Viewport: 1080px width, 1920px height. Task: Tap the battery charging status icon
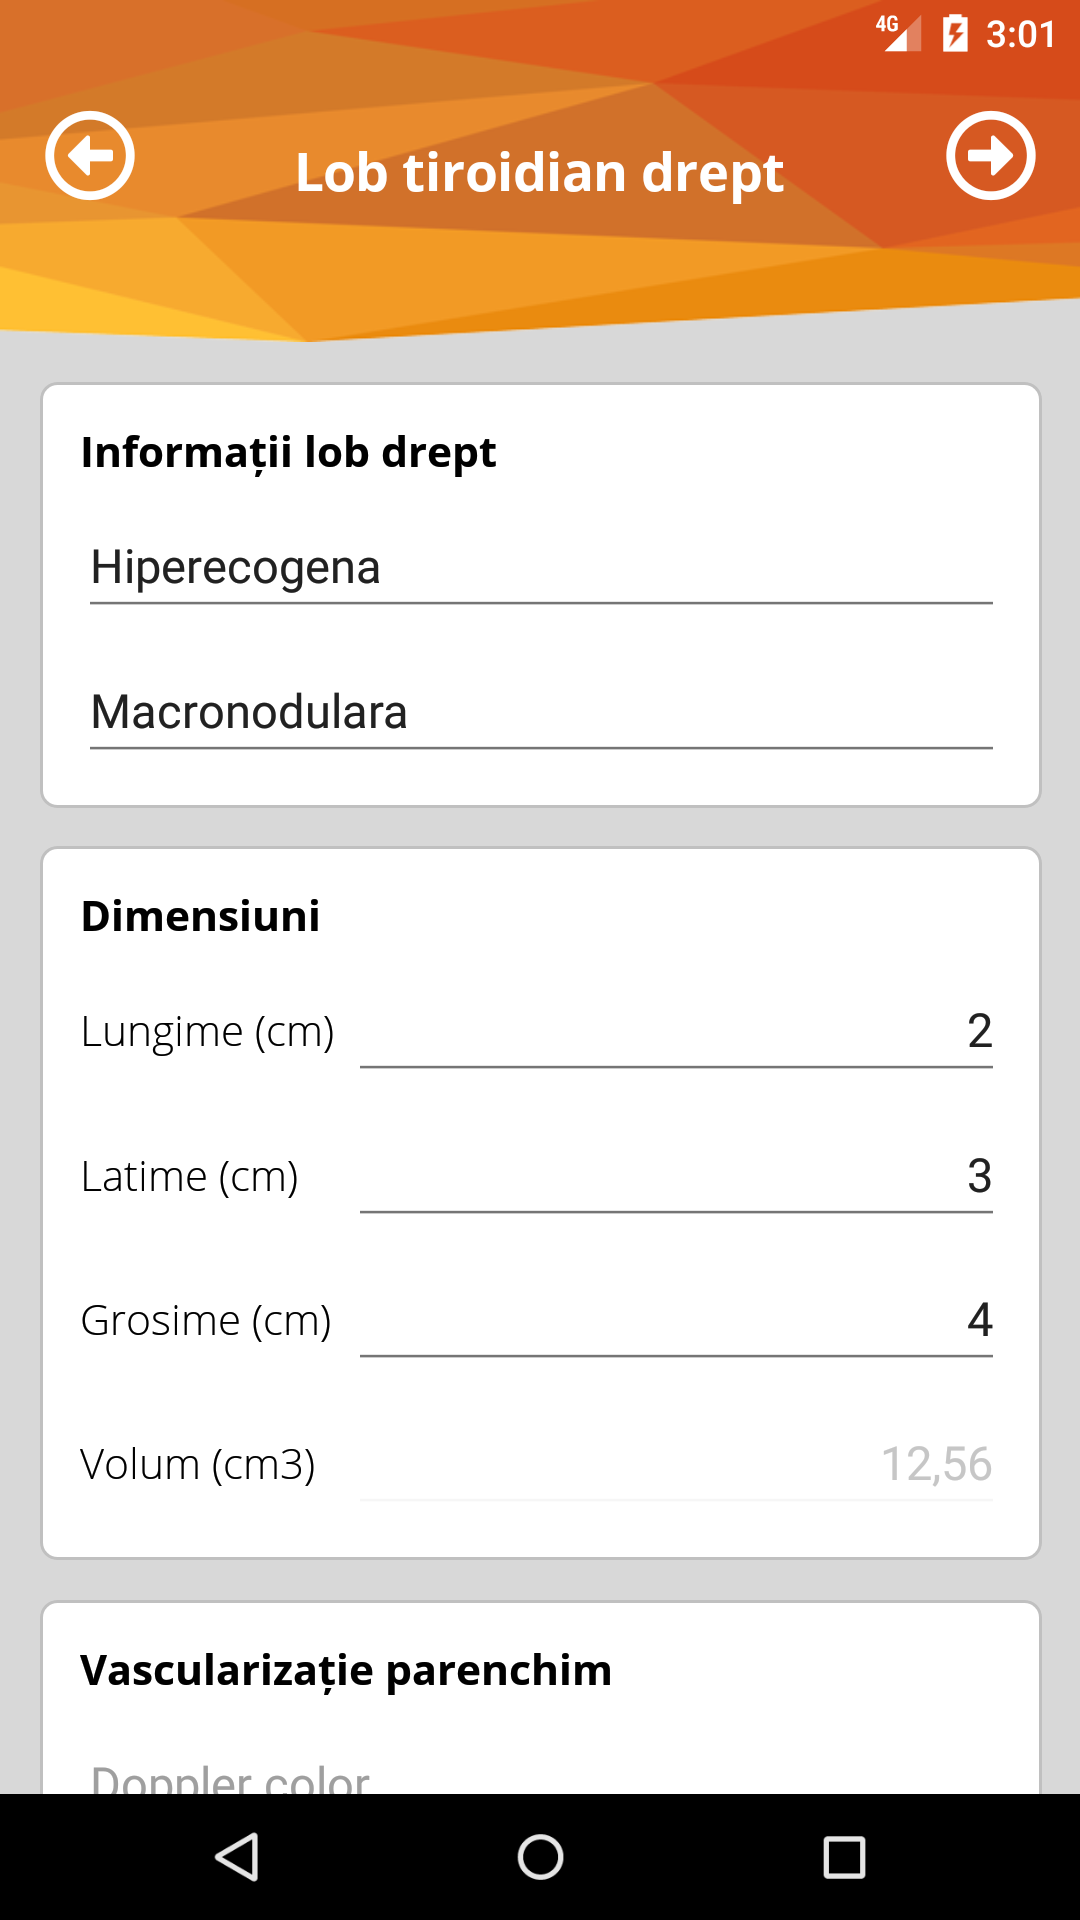[x=955, y=34]
